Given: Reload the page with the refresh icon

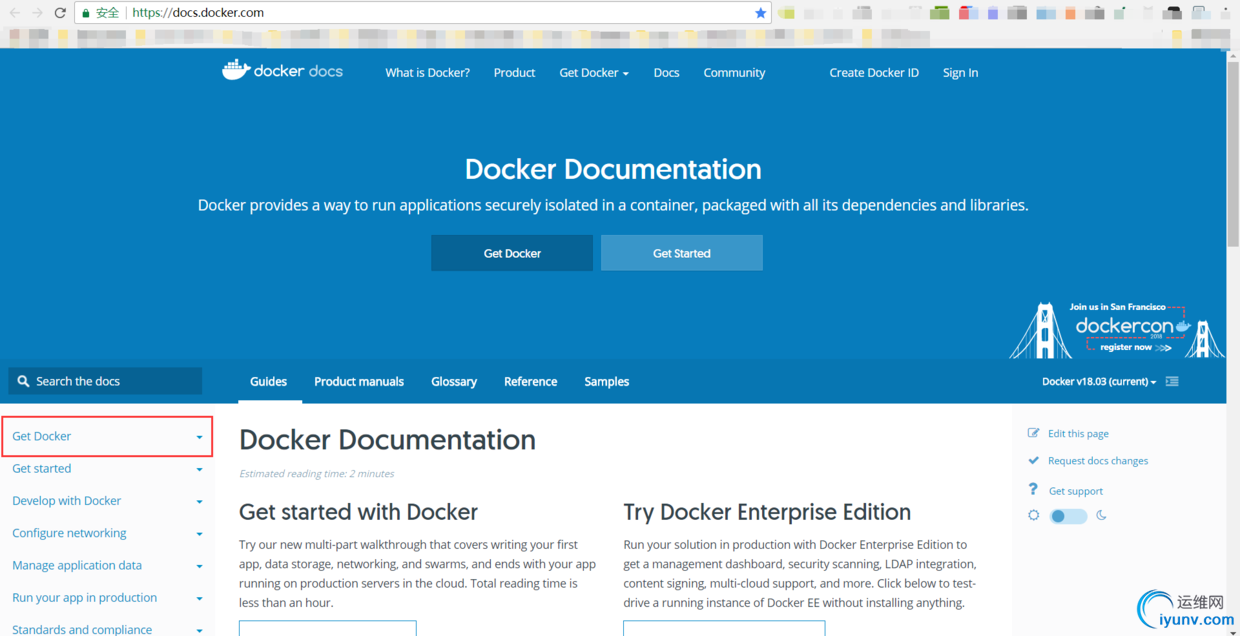Looking at the screenshot, I should click(x=60, y=13).
